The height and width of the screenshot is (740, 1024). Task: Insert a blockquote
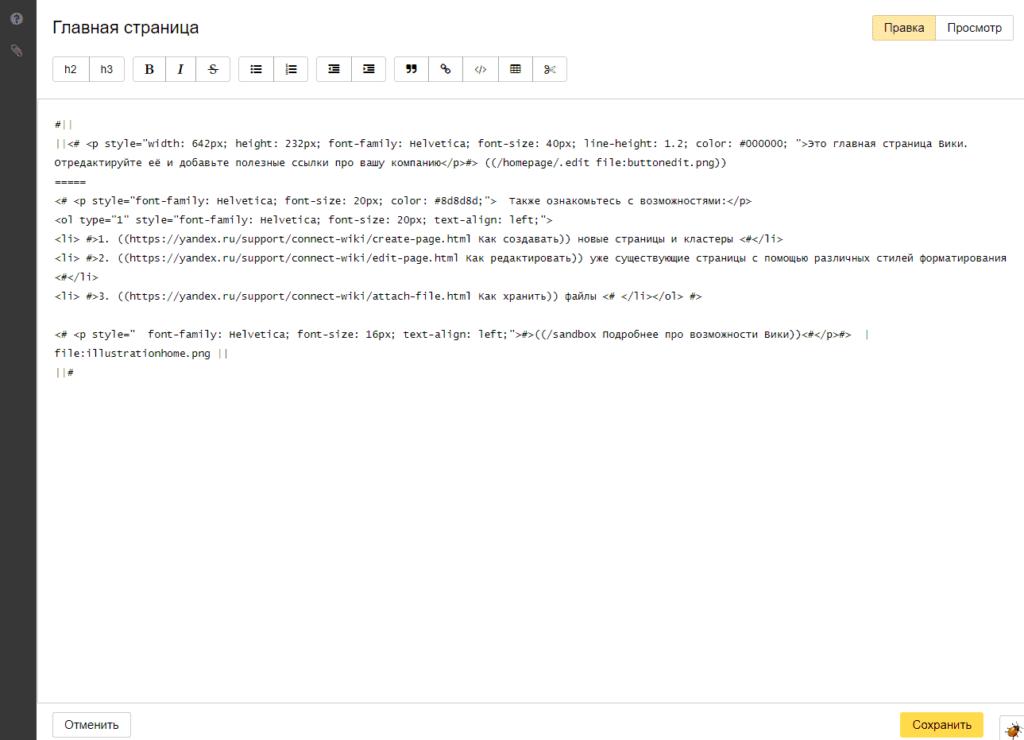pyautogui.click(x=411, y=69)
